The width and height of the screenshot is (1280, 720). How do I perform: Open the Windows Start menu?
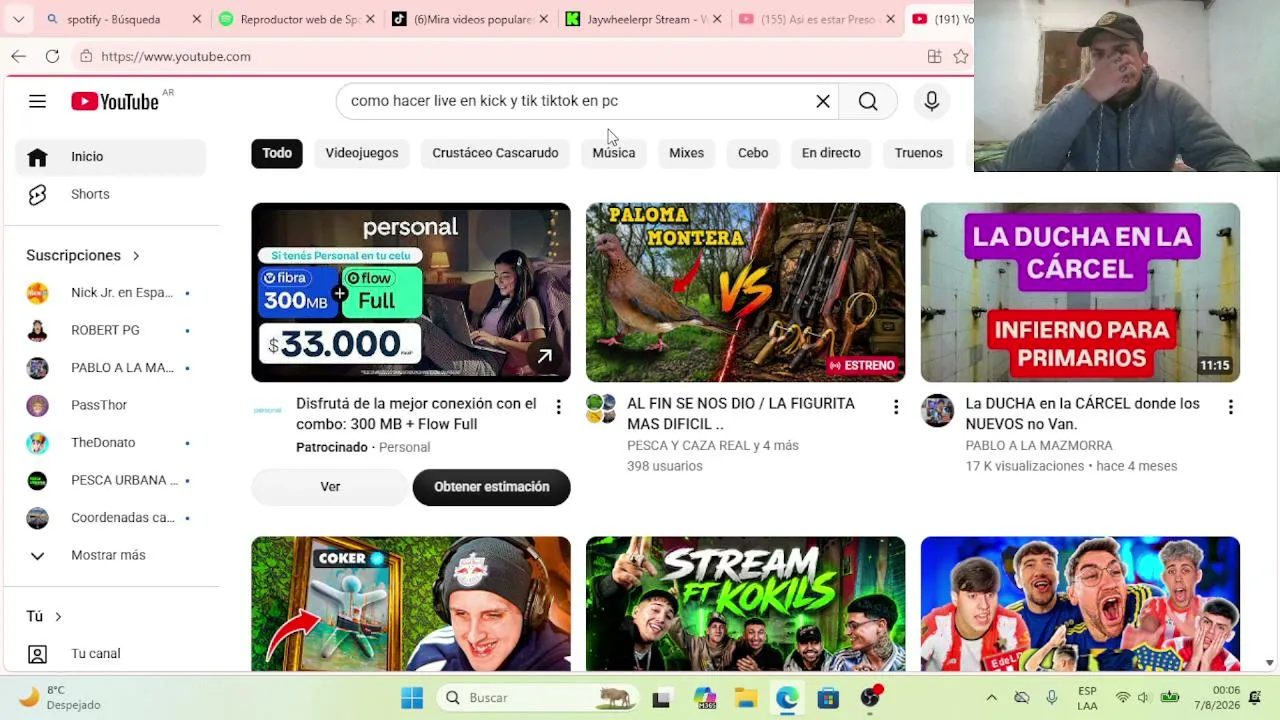tap(412, 697)
